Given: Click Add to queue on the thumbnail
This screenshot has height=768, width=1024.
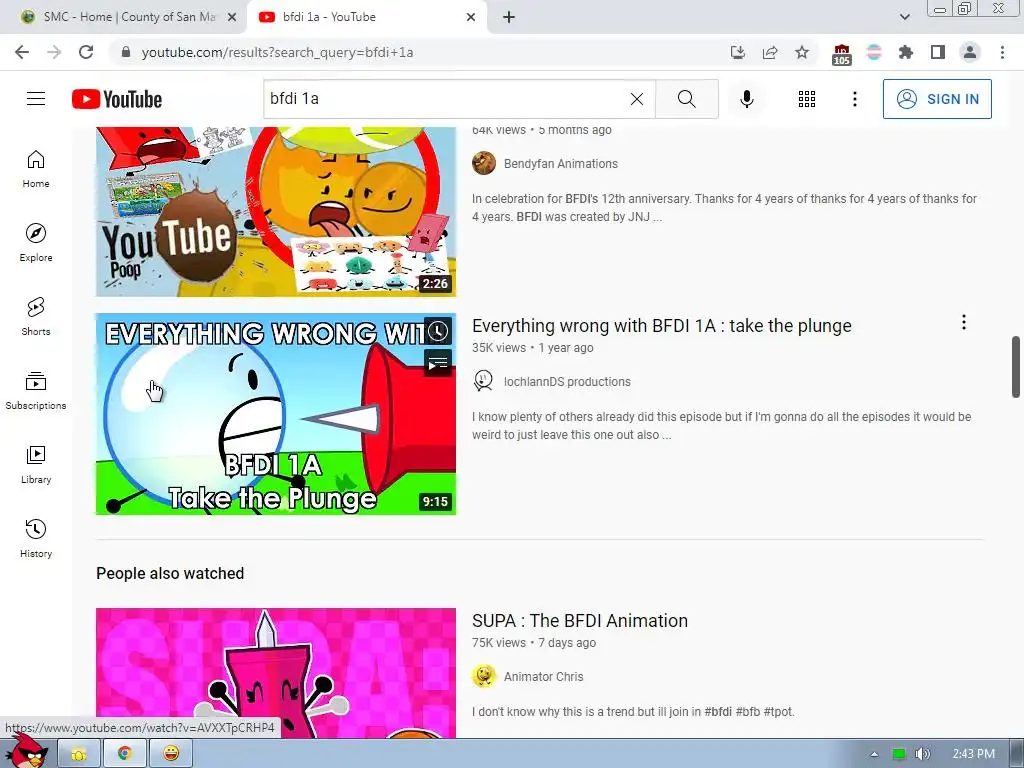Looking at the screenshot, I should tap(438, 363).
